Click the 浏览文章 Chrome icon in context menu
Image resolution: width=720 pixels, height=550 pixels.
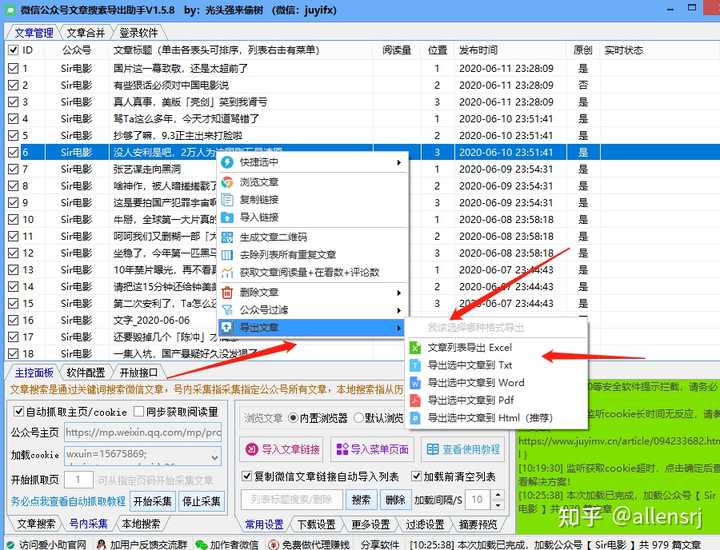point(227,182)
